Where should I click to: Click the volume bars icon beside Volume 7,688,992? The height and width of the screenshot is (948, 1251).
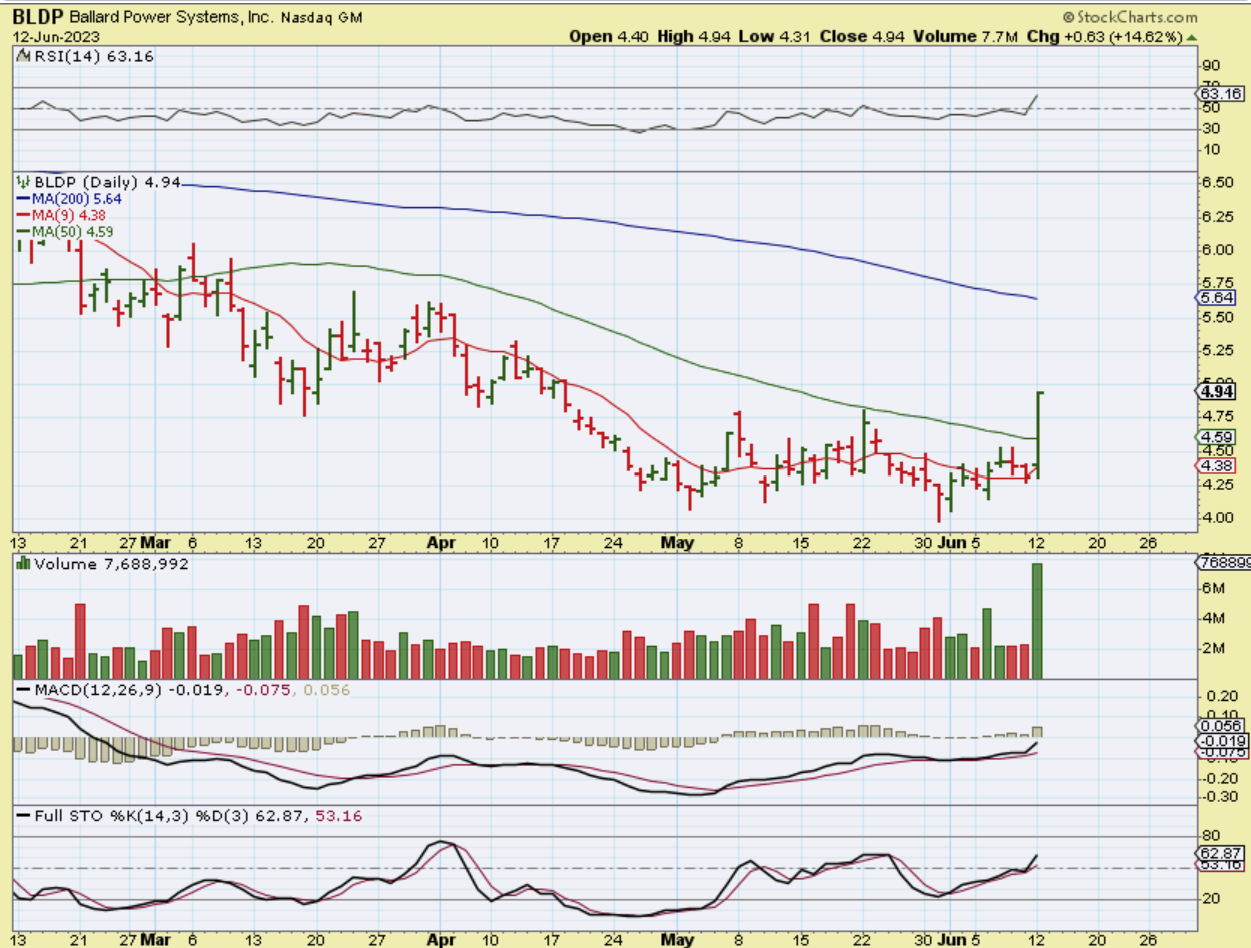tap(24, 564)
